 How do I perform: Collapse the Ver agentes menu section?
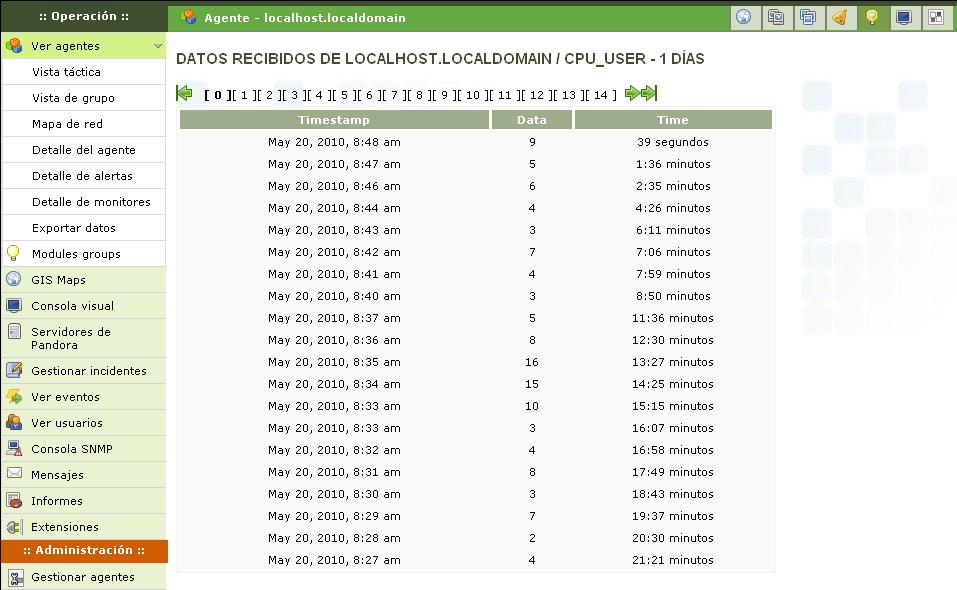pos(158,46)
